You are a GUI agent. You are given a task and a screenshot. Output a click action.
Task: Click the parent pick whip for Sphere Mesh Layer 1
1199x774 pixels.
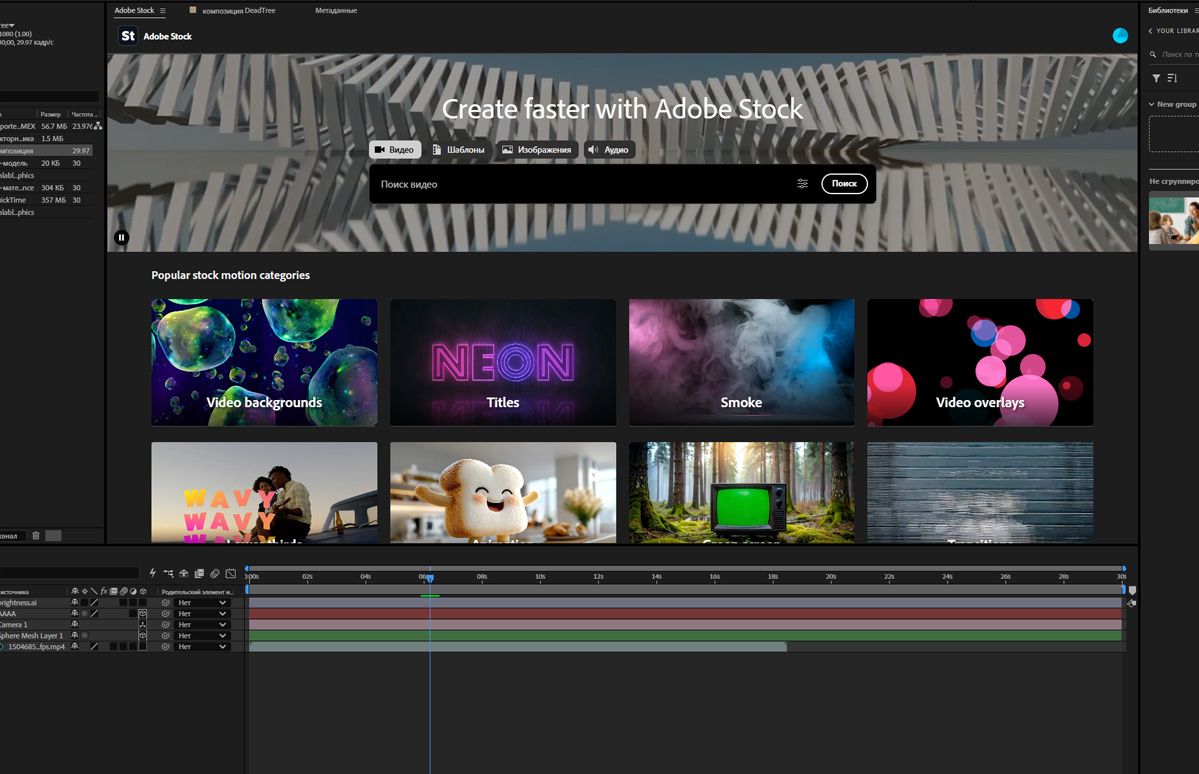(x=165, y=636)
